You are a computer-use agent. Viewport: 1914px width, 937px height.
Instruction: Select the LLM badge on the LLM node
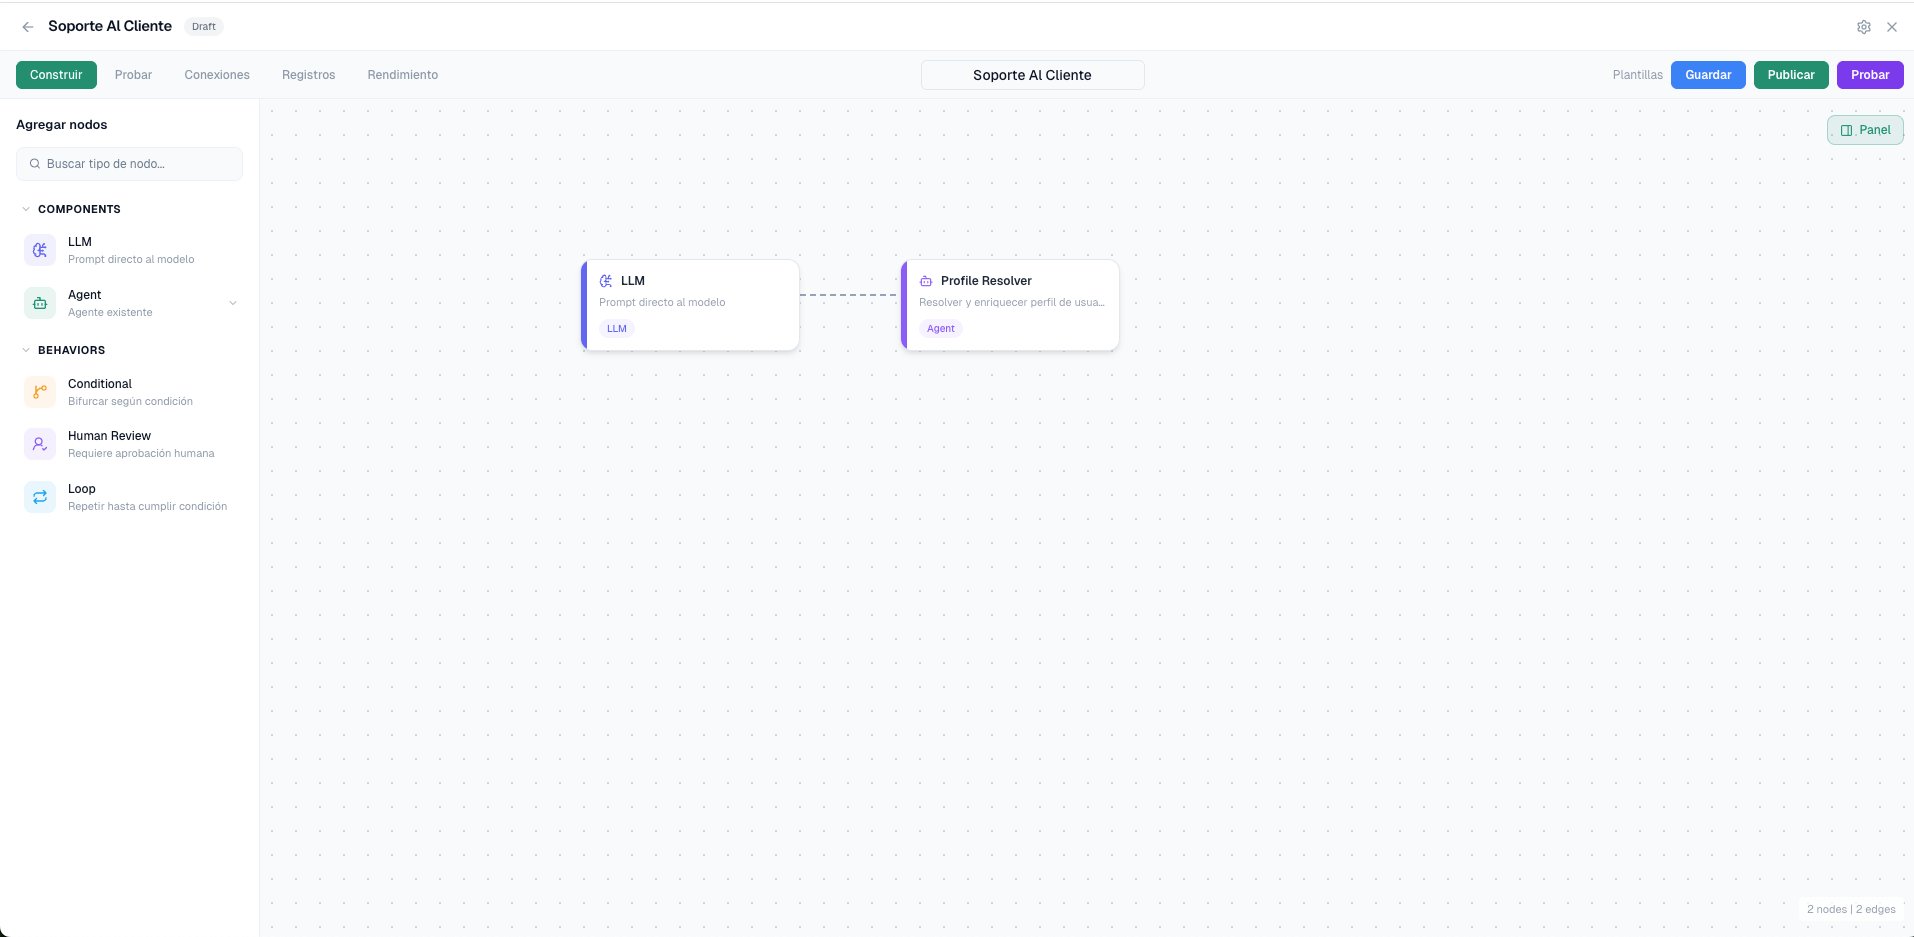coord(616,328)
